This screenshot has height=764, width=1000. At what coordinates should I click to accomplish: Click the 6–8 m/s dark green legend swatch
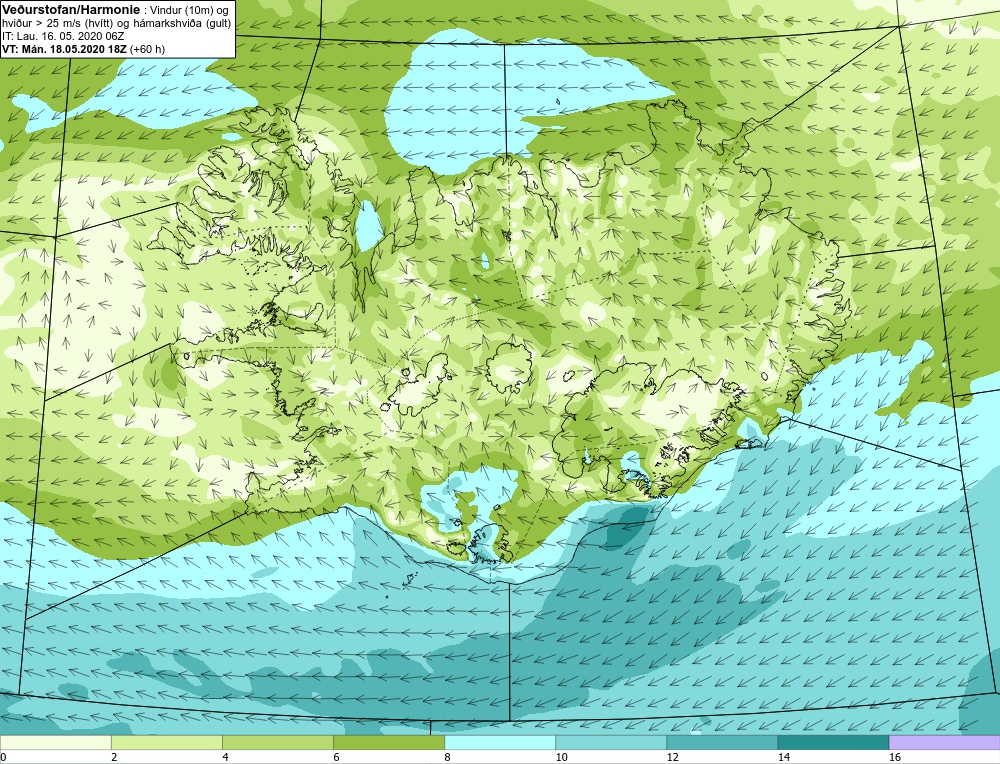point(388,742)
